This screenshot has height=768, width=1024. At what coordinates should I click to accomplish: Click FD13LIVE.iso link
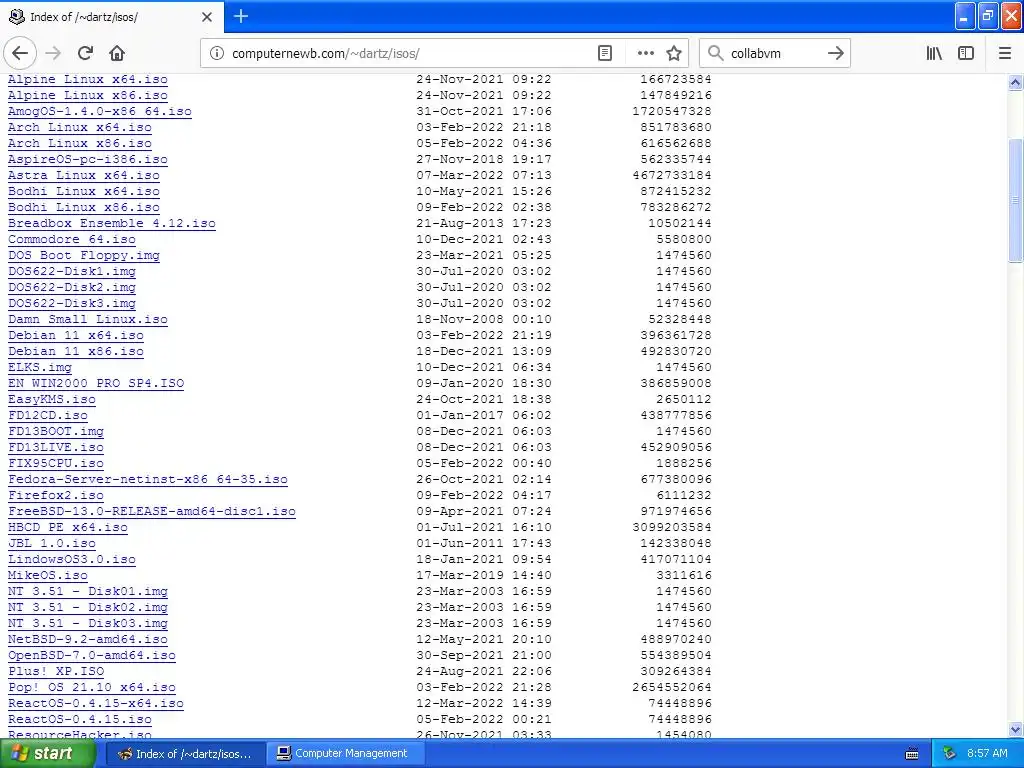tap(56, 447)
